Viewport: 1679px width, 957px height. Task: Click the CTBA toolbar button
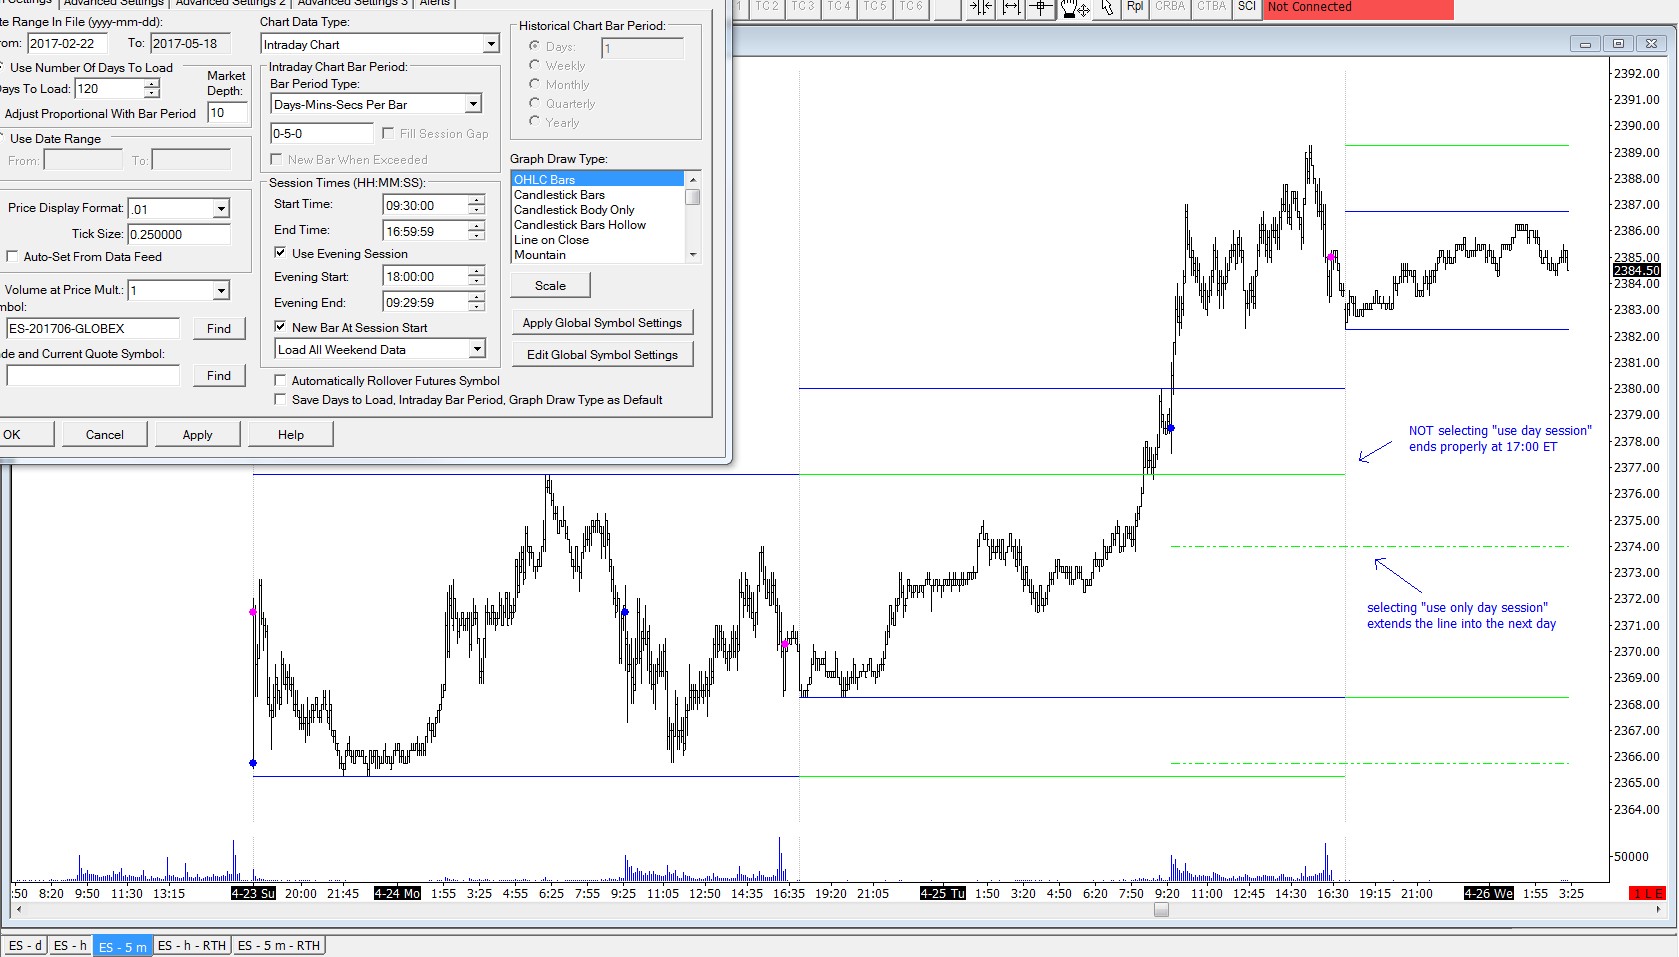click(x=1211, y=7)
